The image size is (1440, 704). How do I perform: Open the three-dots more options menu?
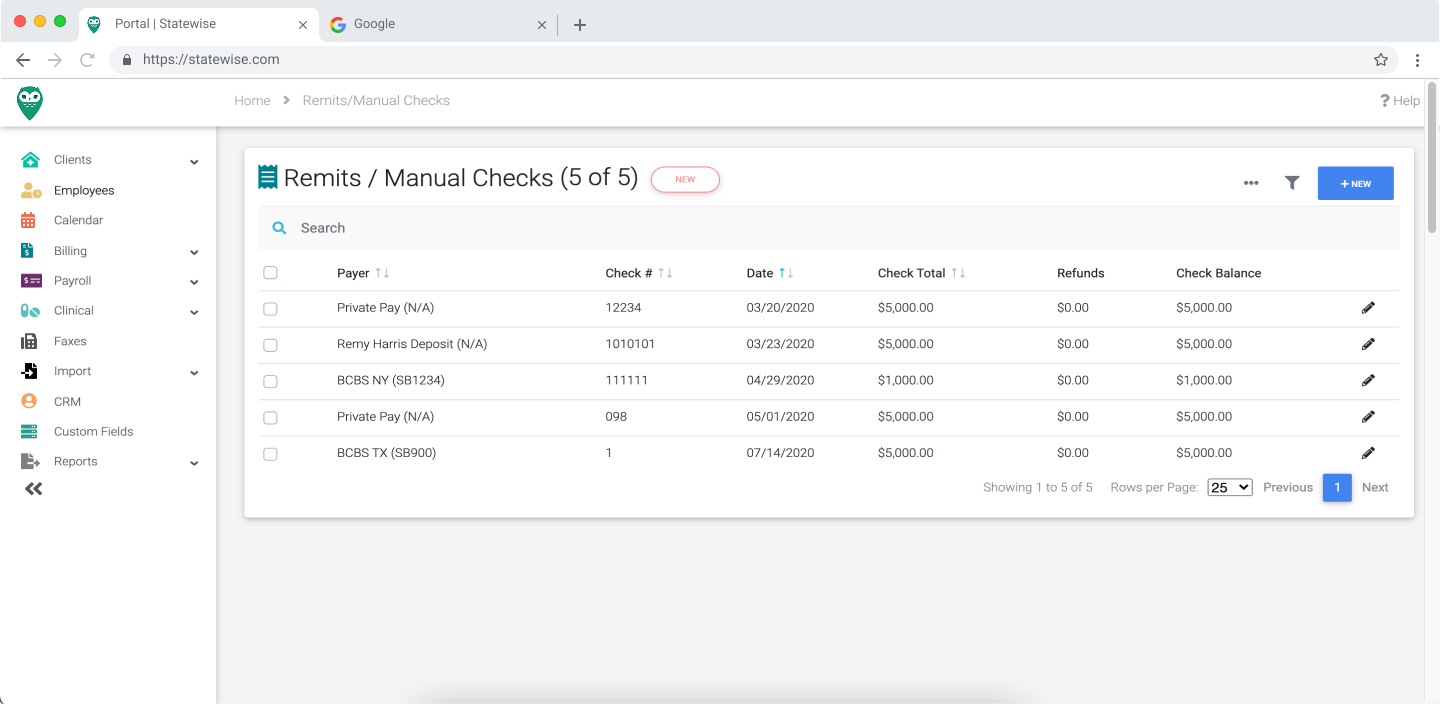[x=1251, y=183]
